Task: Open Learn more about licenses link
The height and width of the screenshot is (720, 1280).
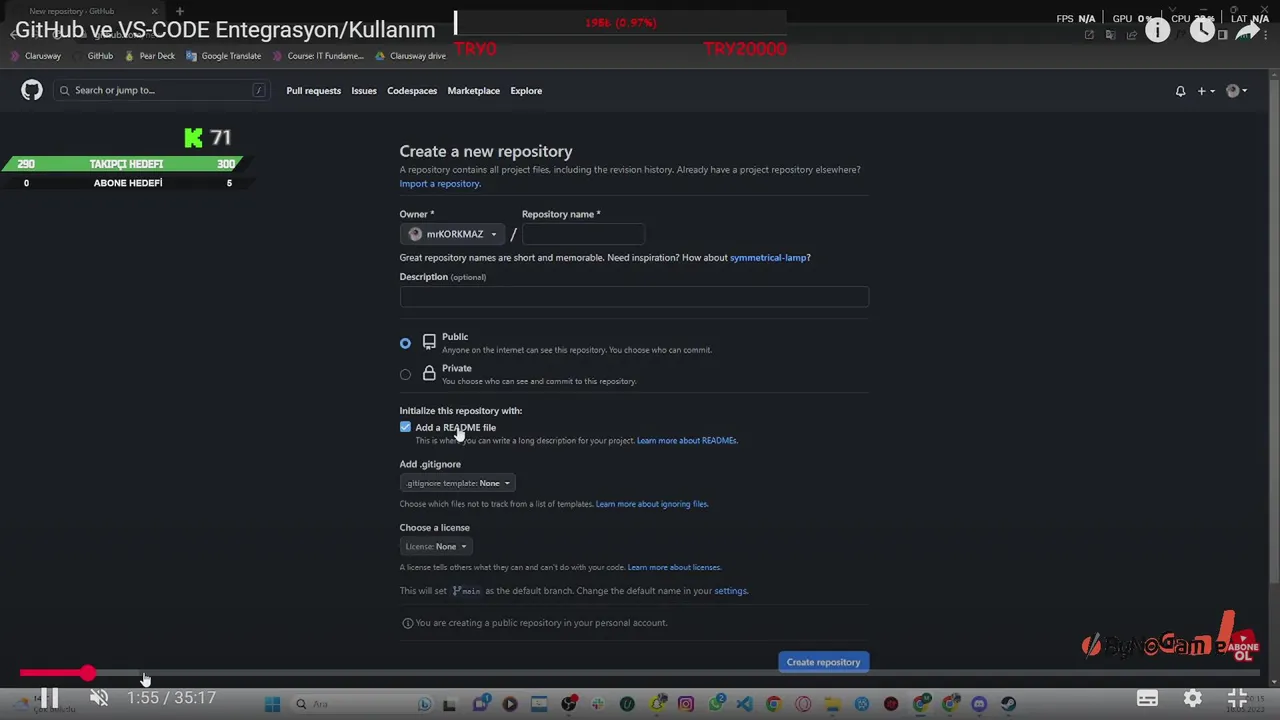Action: point(674,568)
